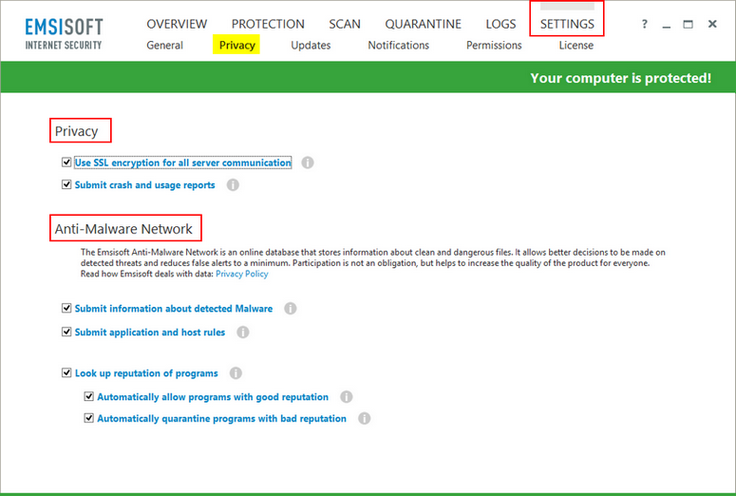Minimize the Emsisoft window
The width and height of the screenshot is (736, 496).
(667, 25)
